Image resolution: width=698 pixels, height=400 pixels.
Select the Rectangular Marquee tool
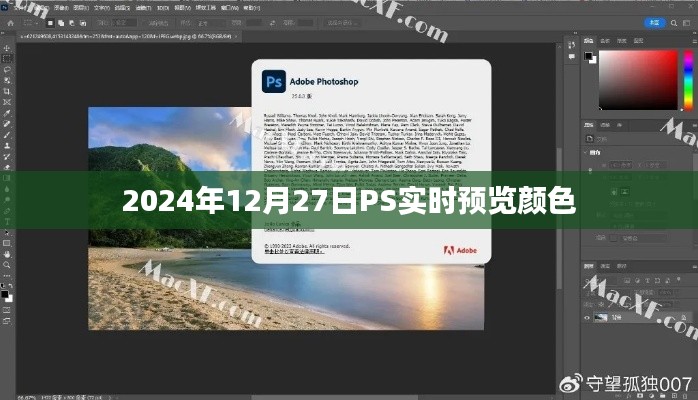[7, 59]
